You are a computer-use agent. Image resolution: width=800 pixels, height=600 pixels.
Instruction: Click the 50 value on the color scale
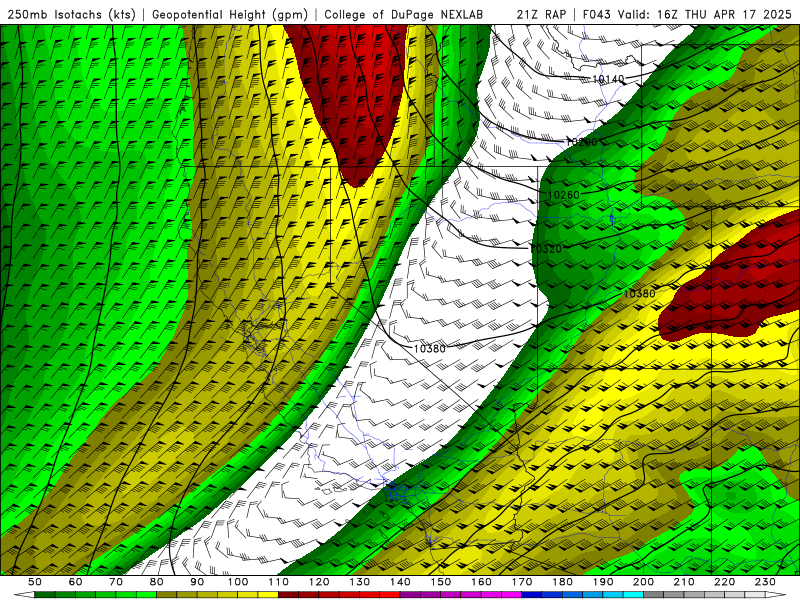coord(35,582)
